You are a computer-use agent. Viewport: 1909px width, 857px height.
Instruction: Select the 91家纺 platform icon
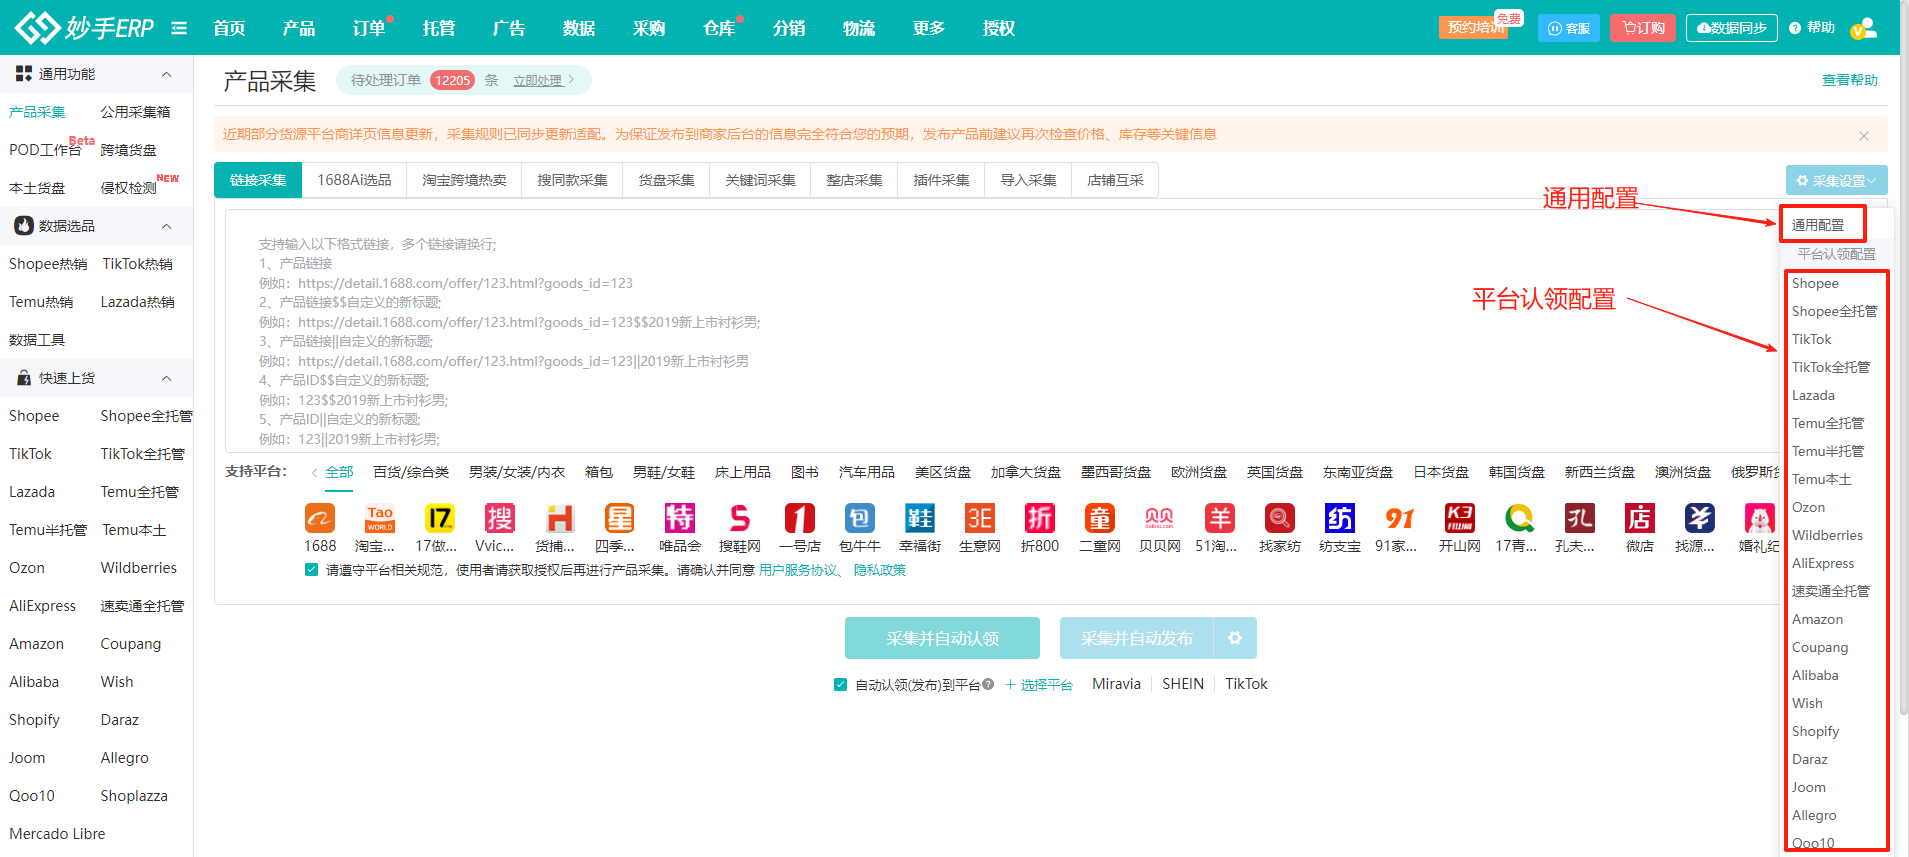pyautogui.click(x=1400, y=518)
